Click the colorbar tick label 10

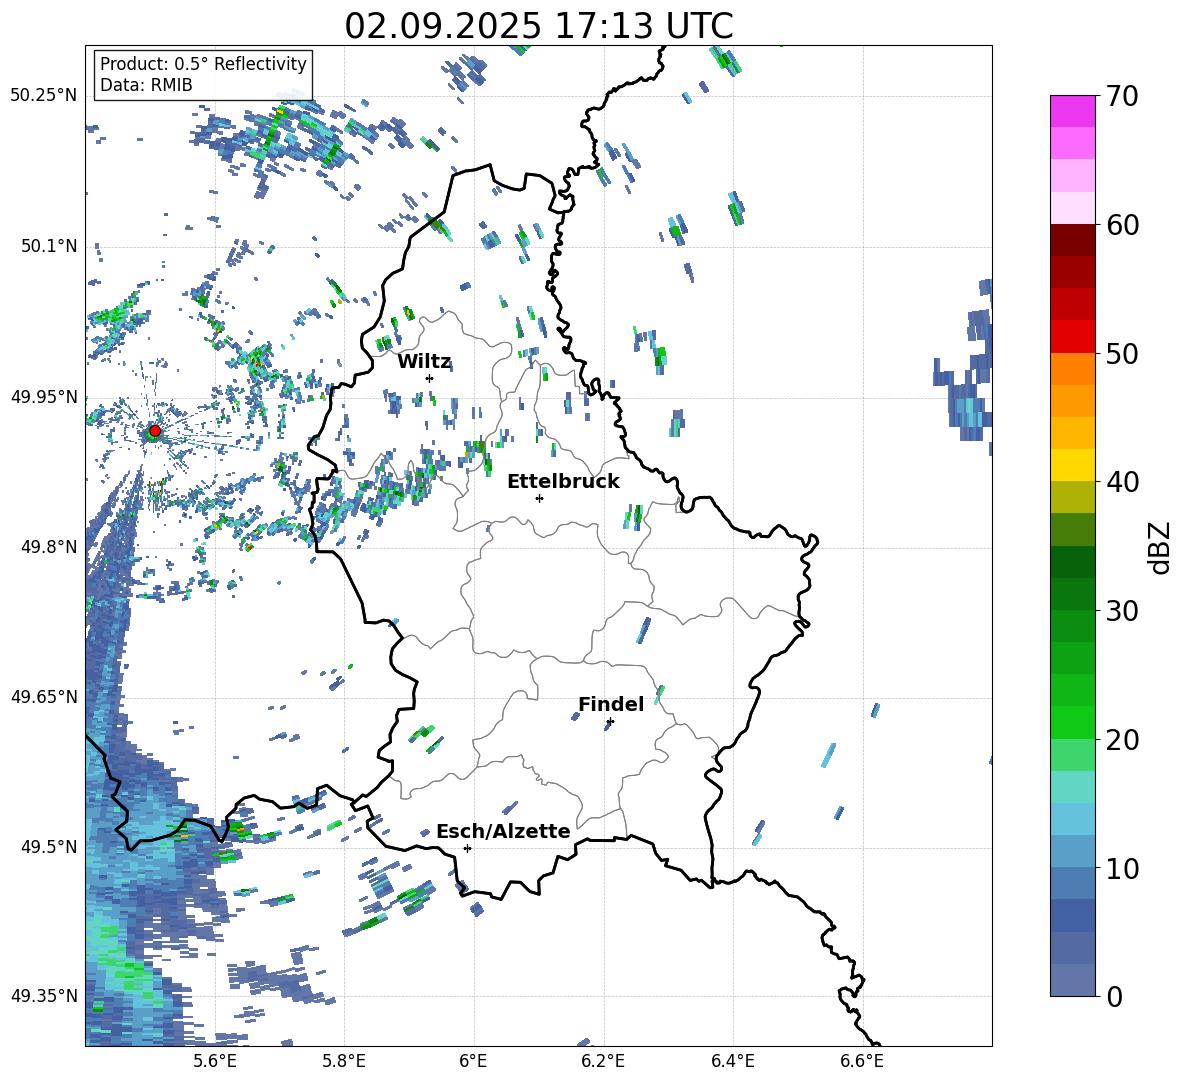(x=1122, y=868)
